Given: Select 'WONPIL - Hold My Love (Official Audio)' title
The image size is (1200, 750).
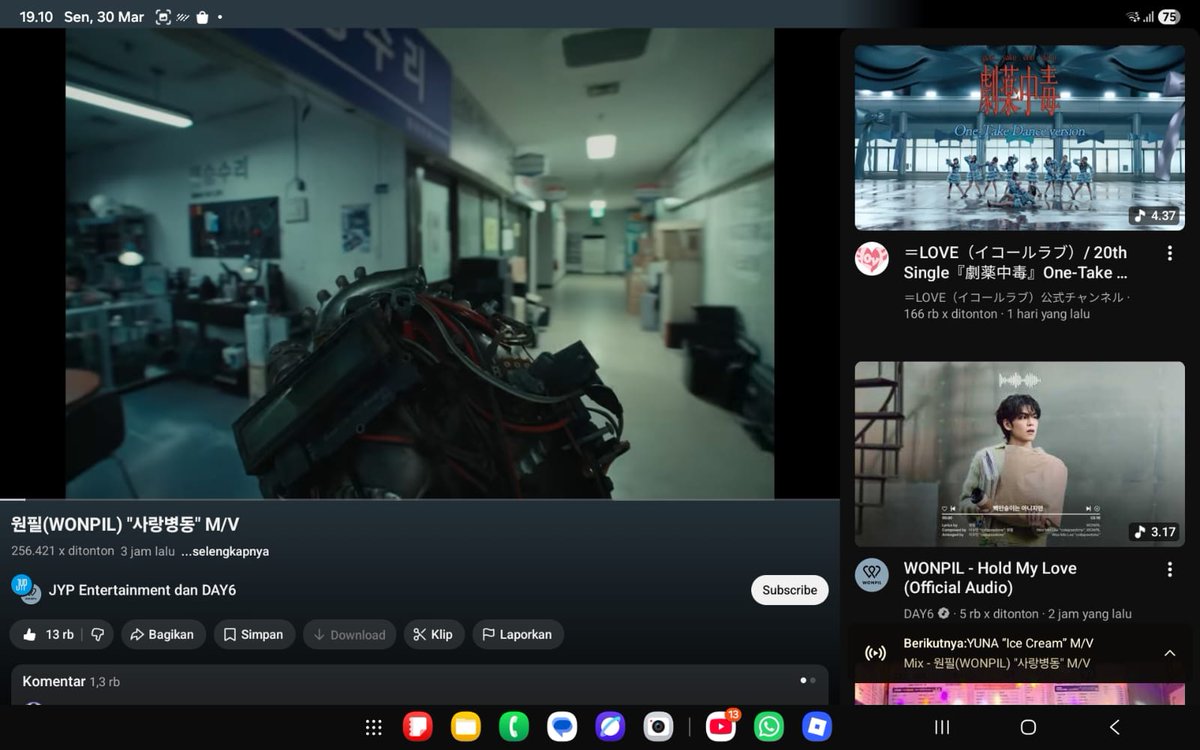Looking at the screenshot, I should tap(990, 578).
